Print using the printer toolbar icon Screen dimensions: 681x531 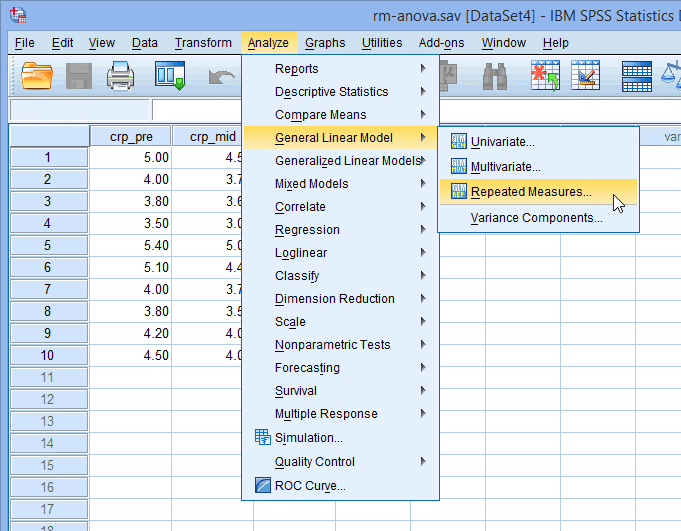pyautogui.click(x=120, y=76)
